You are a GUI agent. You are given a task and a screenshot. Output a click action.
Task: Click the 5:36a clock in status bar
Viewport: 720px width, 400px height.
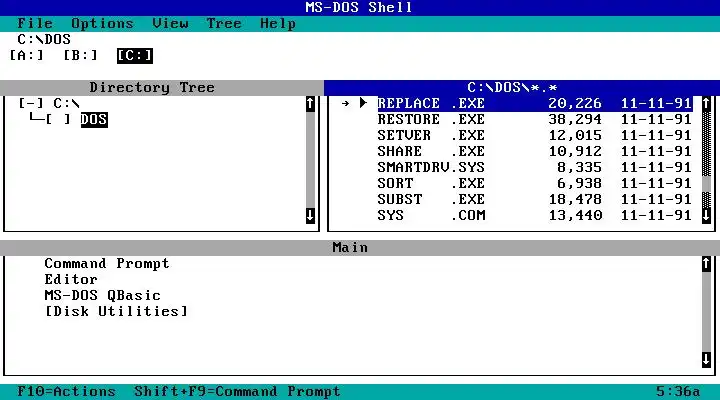click(x=678, y=391)
